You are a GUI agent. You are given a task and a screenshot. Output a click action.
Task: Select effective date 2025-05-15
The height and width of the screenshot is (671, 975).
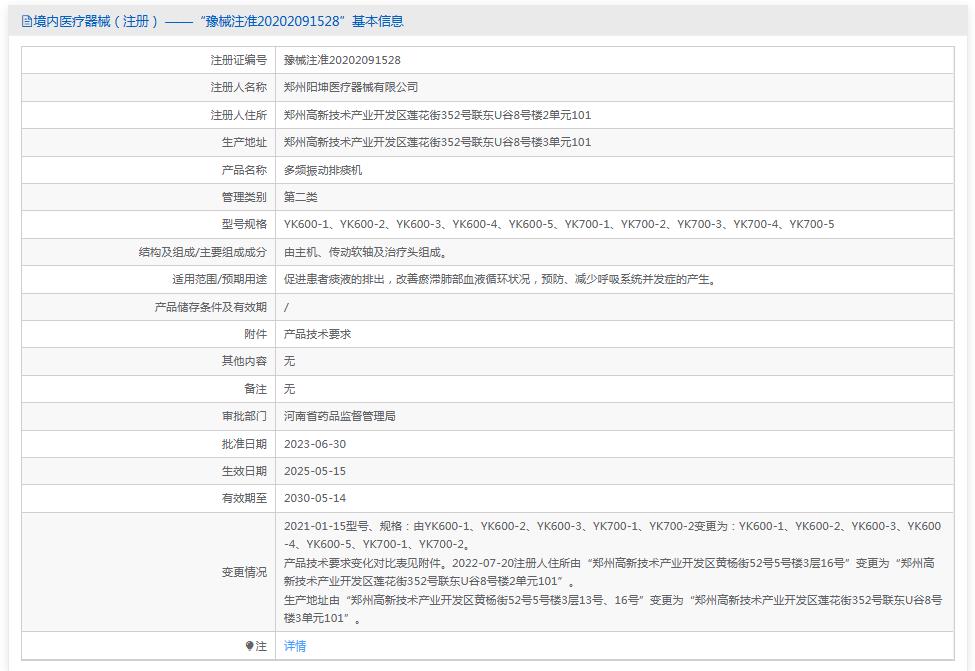[315, 471]
